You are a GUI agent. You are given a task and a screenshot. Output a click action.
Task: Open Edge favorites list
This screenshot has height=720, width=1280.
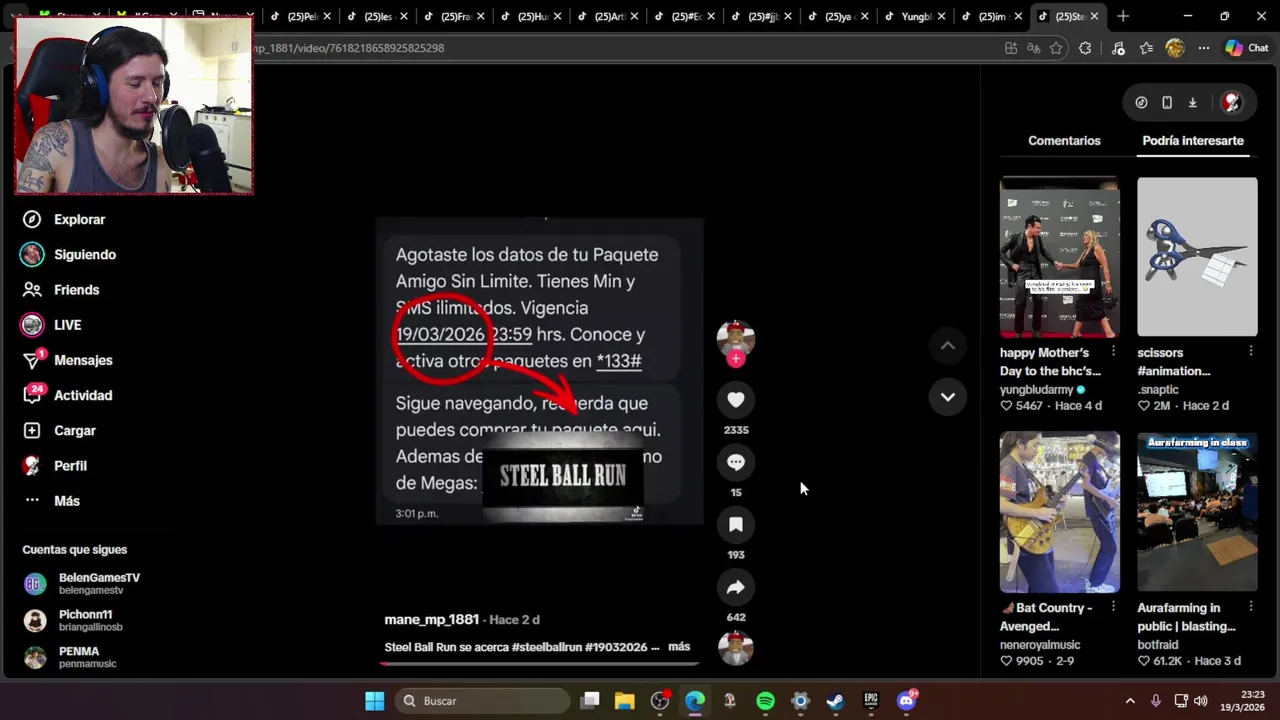click(x=1146, y=48)
